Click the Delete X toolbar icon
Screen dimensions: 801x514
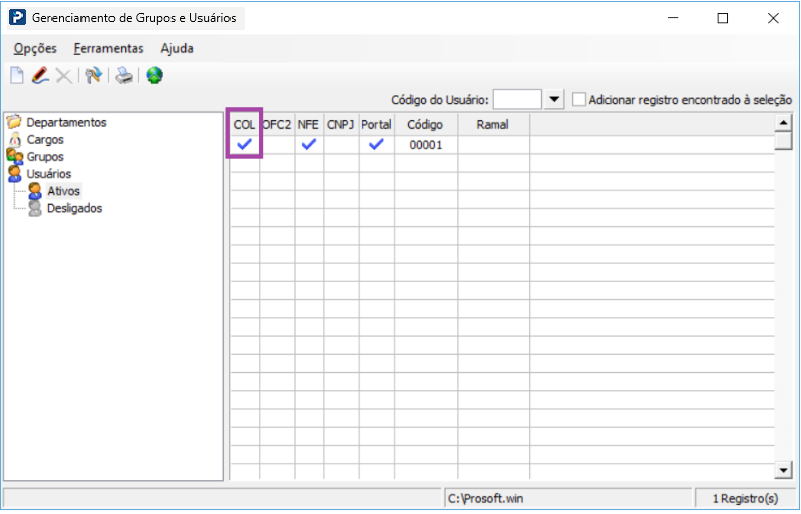tap(64, 76)
